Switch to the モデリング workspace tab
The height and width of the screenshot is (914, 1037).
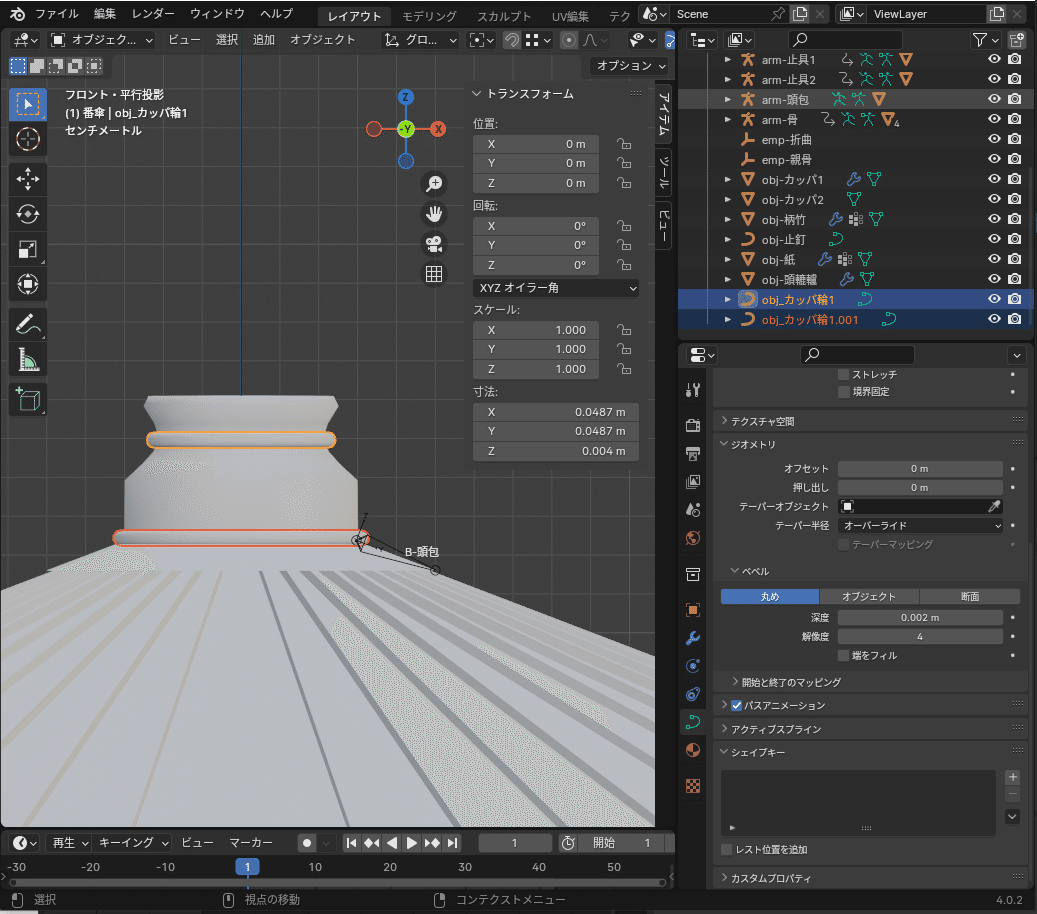429,16
